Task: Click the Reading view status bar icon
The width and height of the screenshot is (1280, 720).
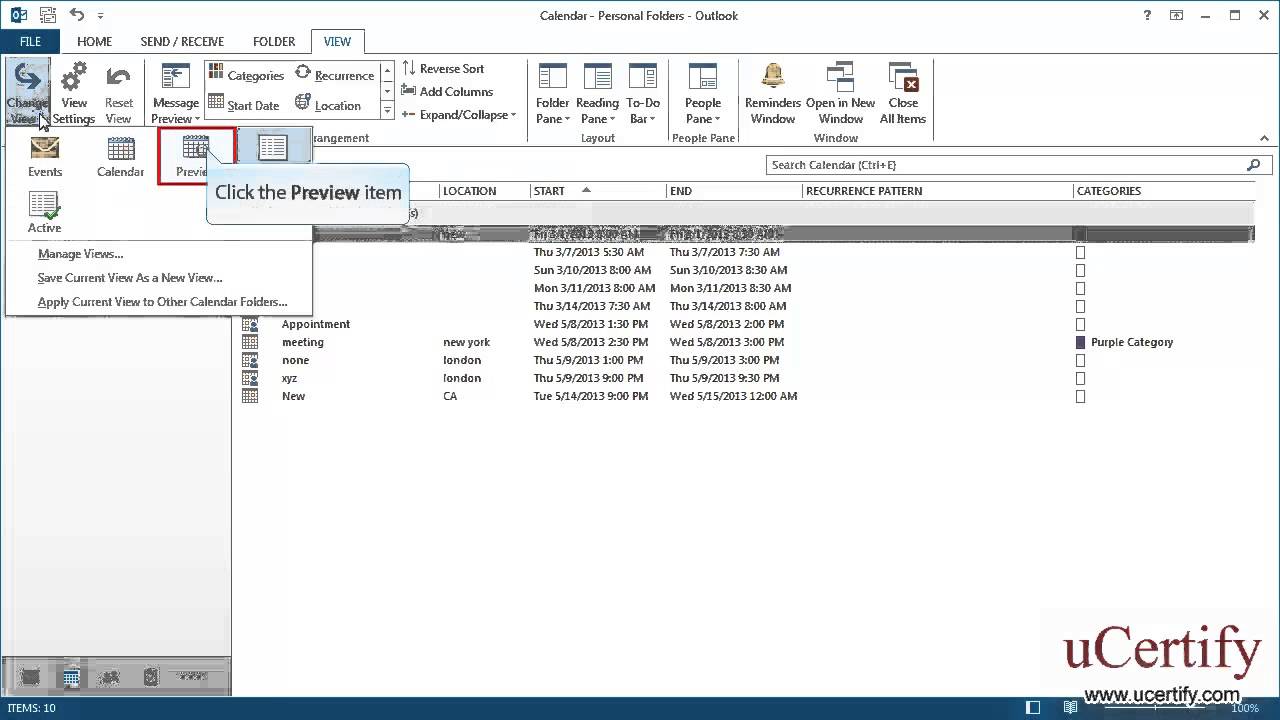Action: pos(1070,708)
